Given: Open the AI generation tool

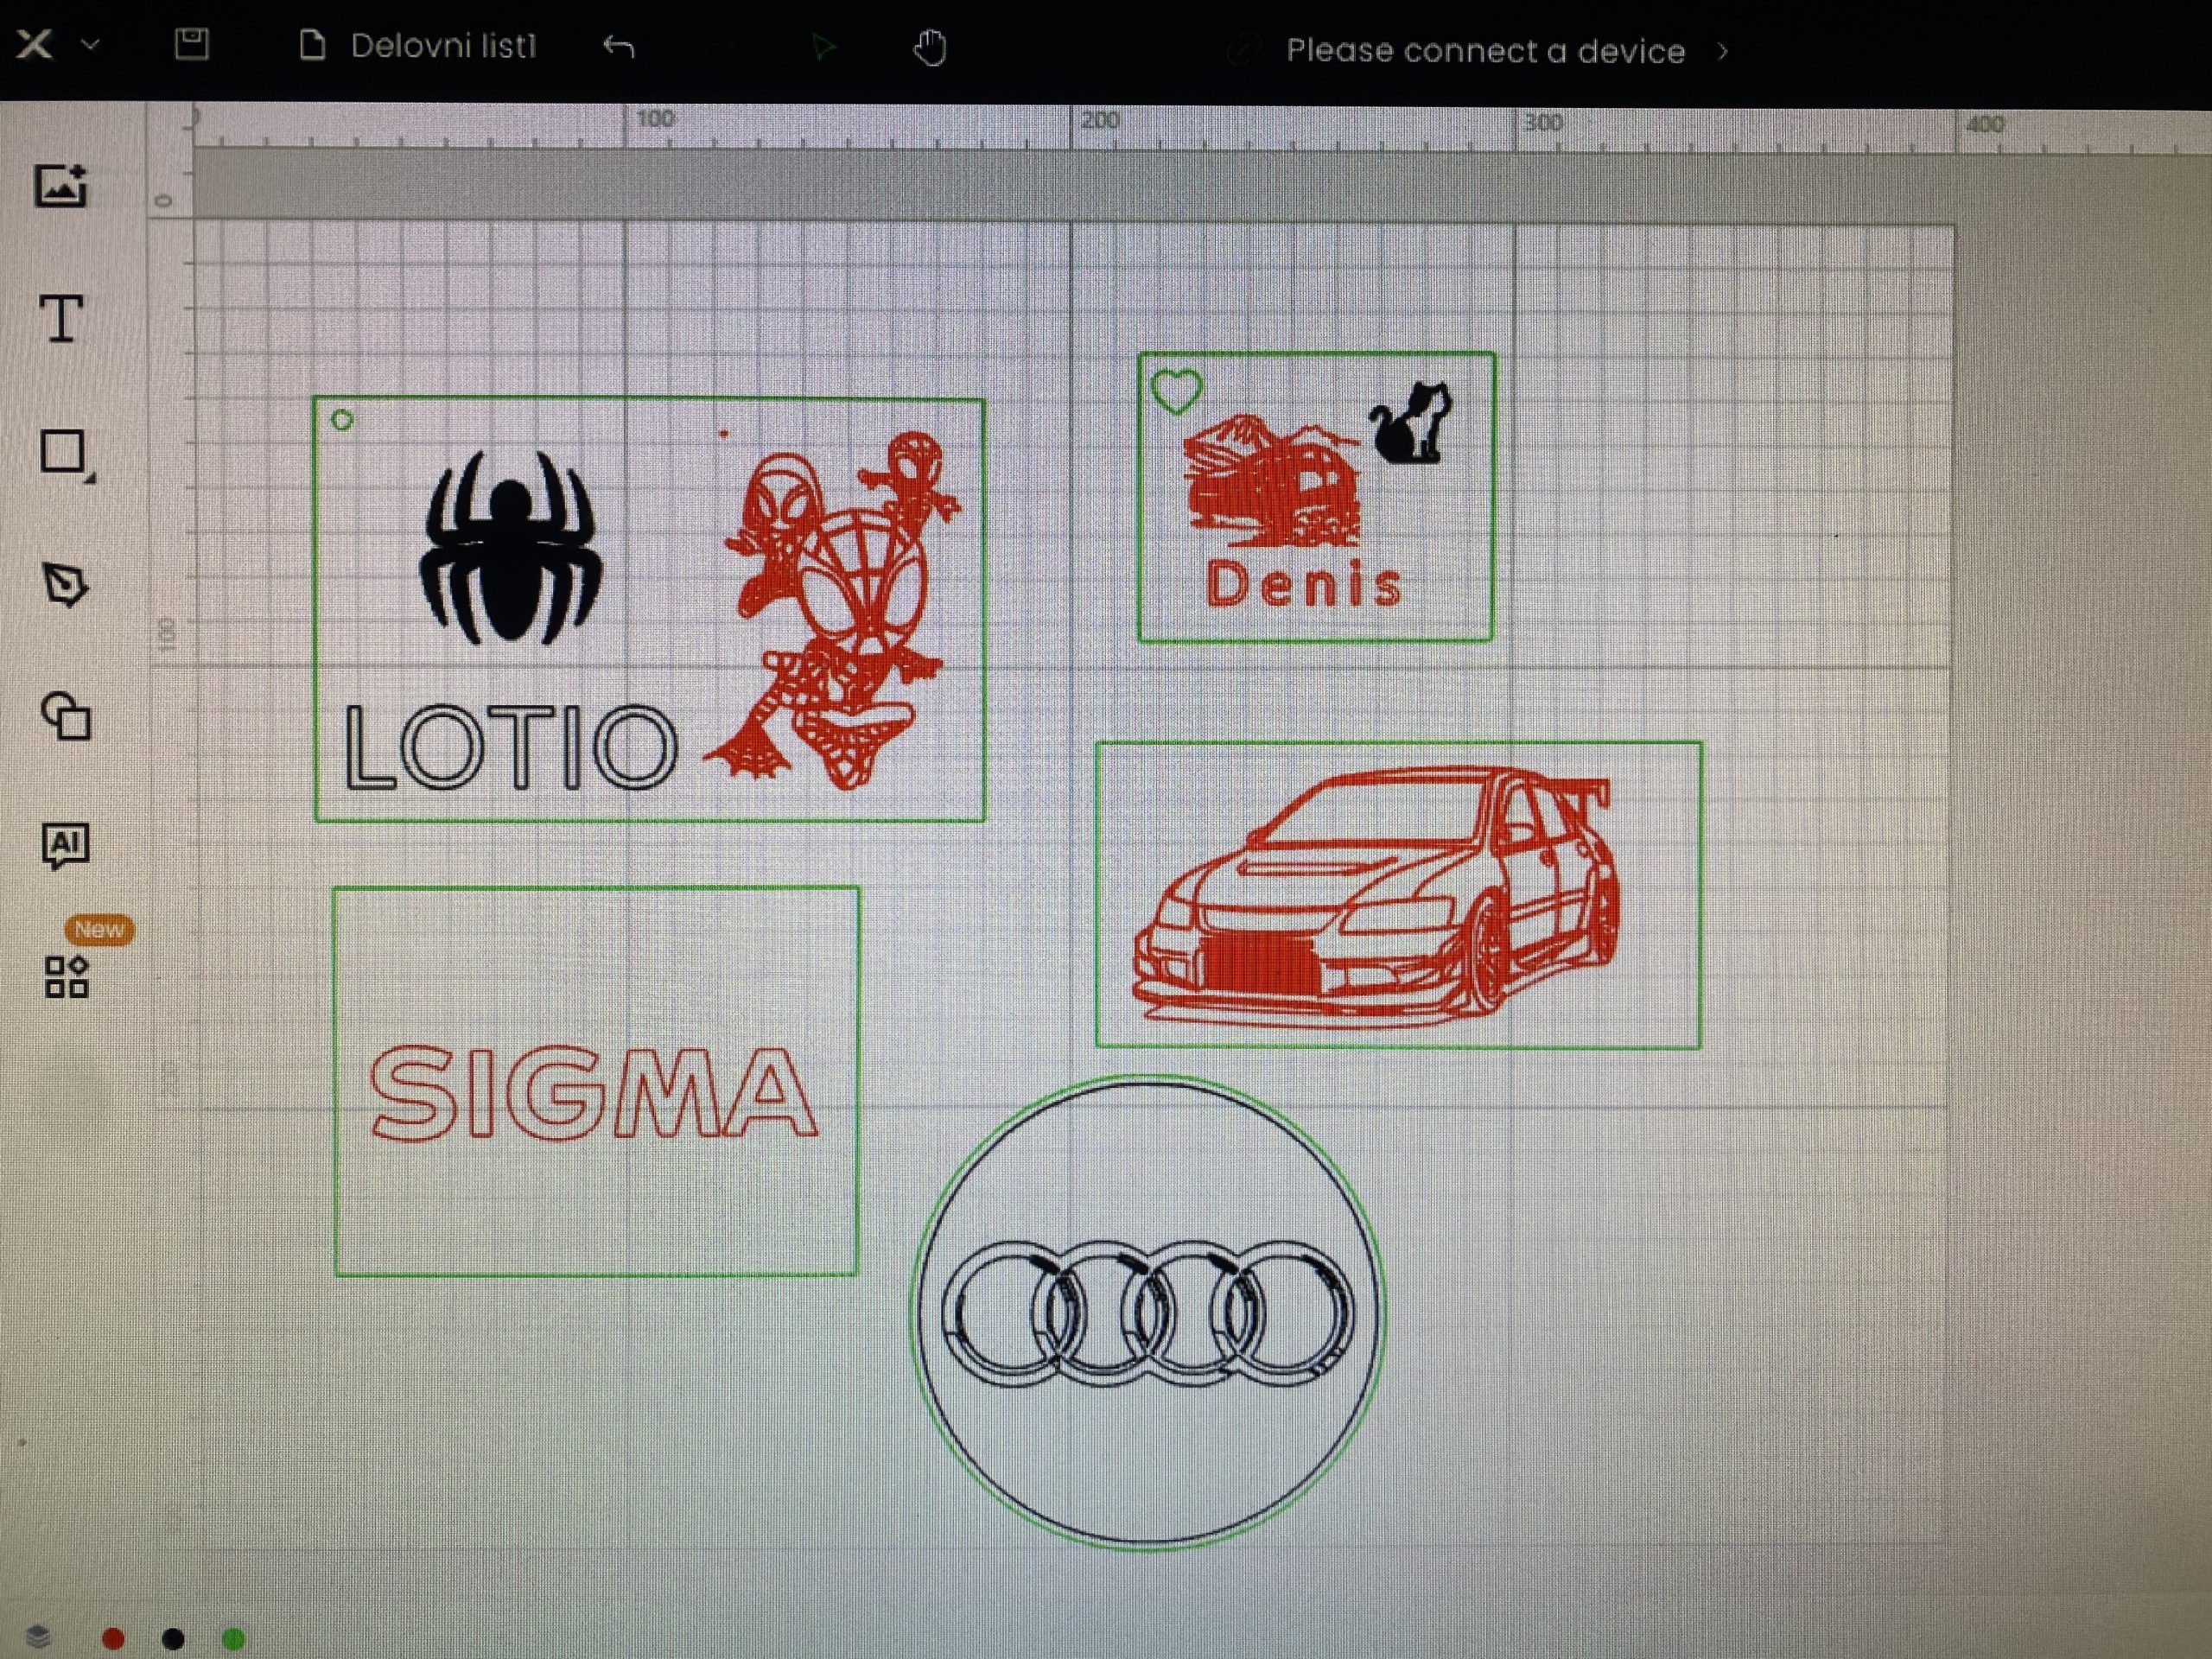Looking at the screenshot, I should [65, 846].
